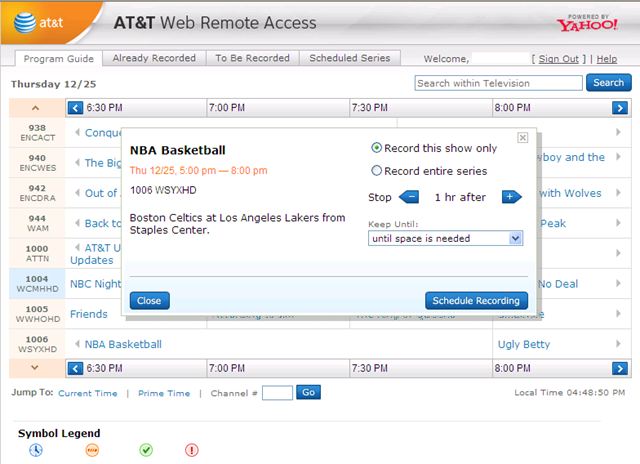Click right arrow on 942 ENCDRA row

618,193
